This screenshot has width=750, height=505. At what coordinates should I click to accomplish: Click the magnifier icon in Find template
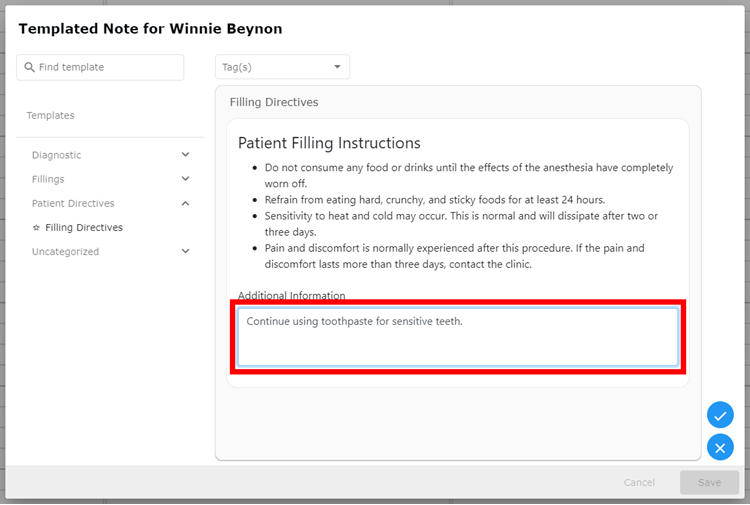29,67
